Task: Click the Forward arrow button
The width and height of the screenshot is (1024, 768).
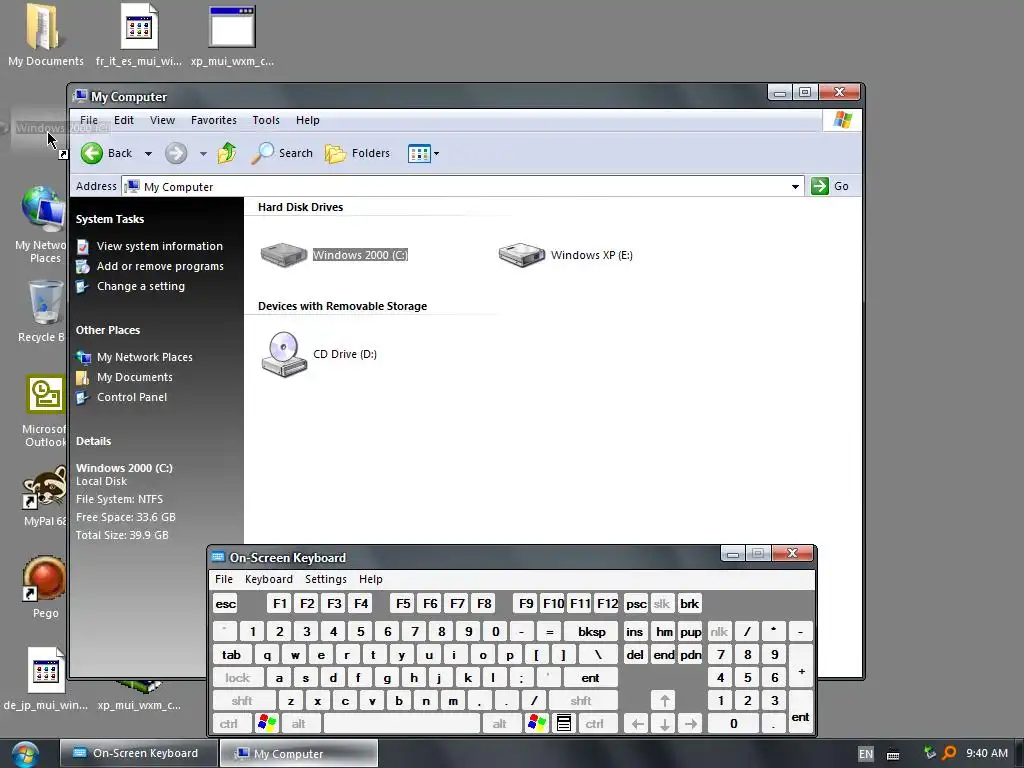Action: [x=176, y=153]
